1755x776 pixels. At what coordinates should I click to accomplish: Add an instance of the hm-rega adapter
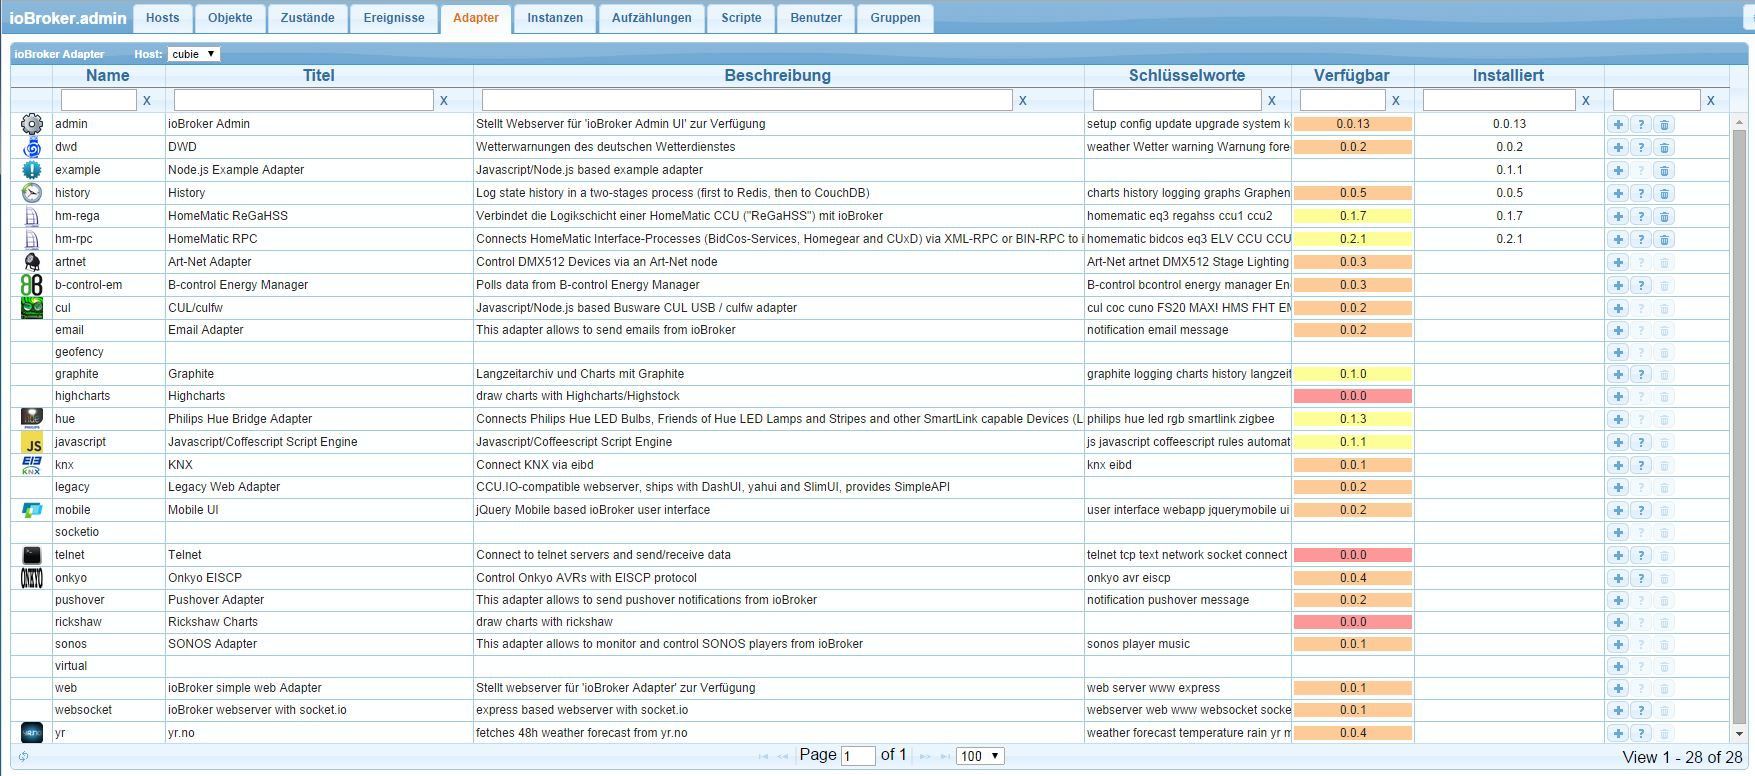1618,216
